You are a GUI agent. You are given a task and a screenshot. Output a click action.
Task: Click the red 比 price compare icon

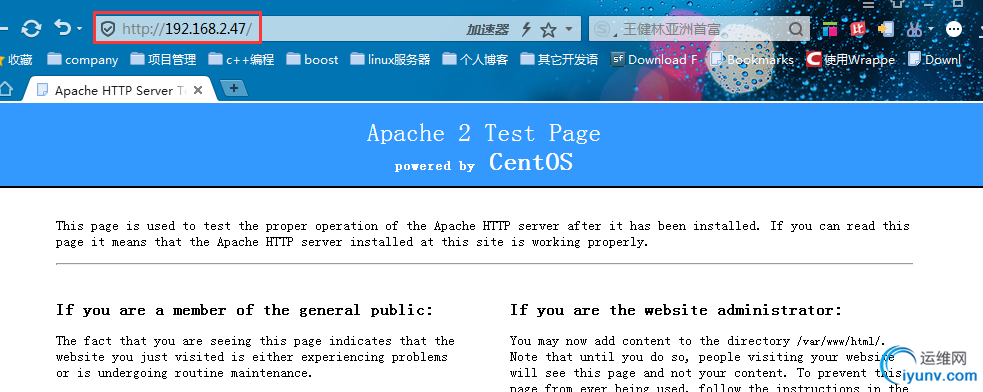858,29
